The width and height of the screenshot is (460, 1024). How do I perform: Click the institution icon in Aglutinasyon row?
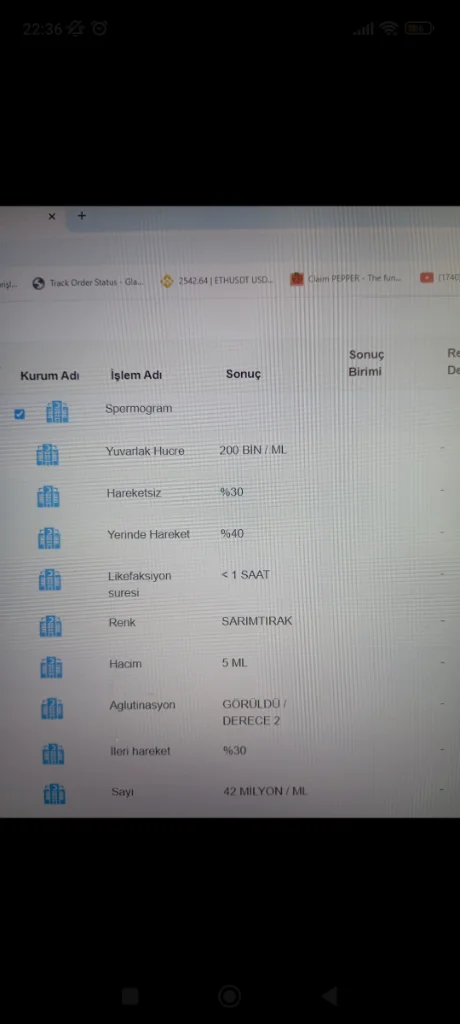[52, 709]
